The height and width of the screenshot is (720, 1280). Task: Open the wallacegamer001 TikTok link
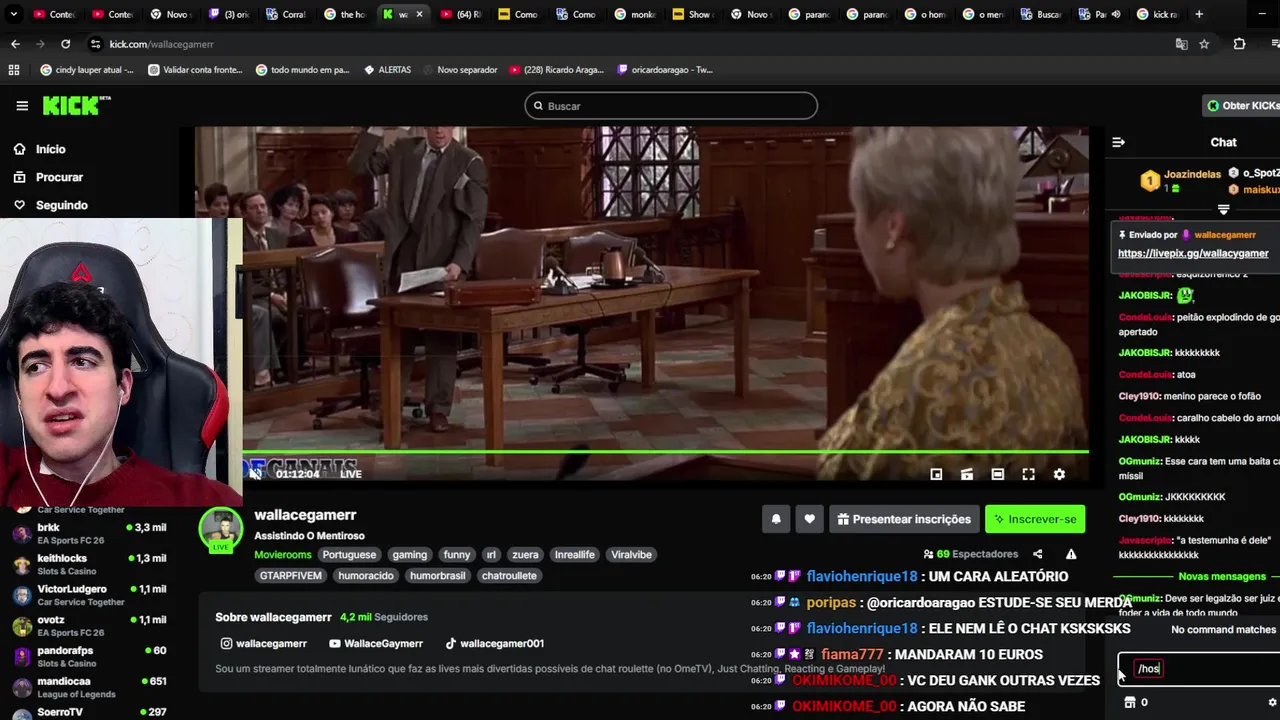click(x=494, y=644)
